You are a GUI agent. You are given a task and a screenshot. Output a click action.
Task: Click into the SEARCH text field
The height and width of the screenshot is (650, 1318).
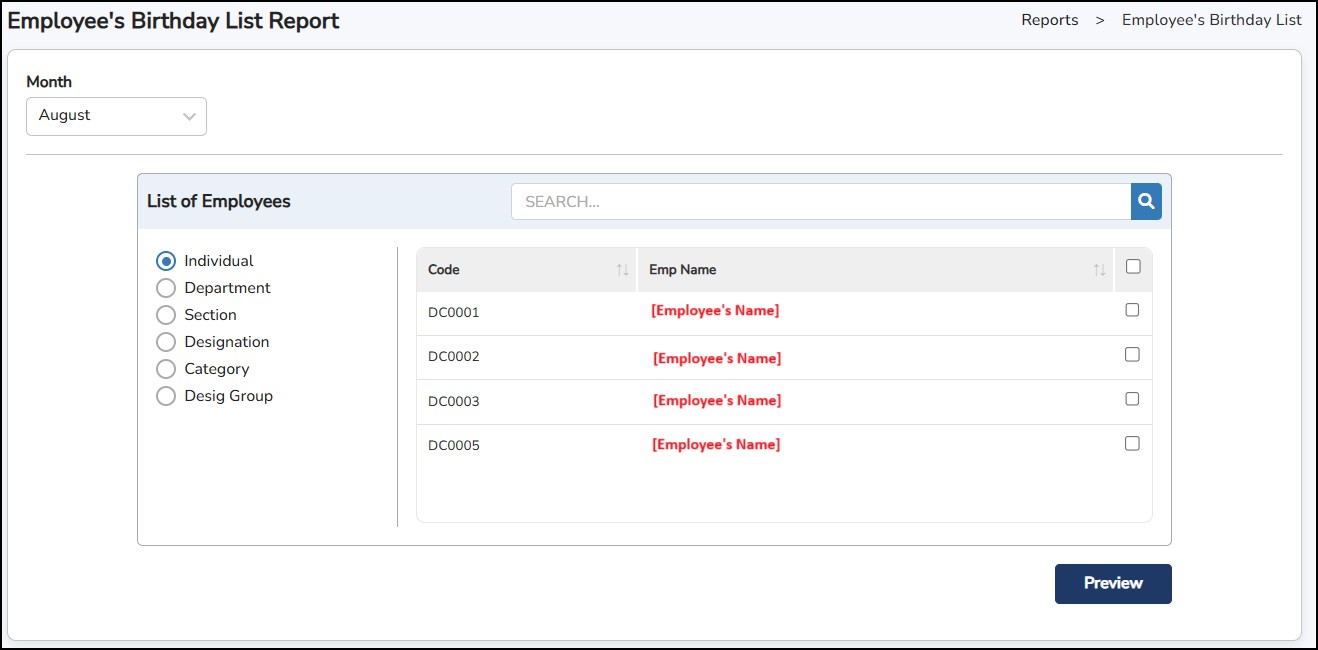pyautogui.click(x=820, y=201)
